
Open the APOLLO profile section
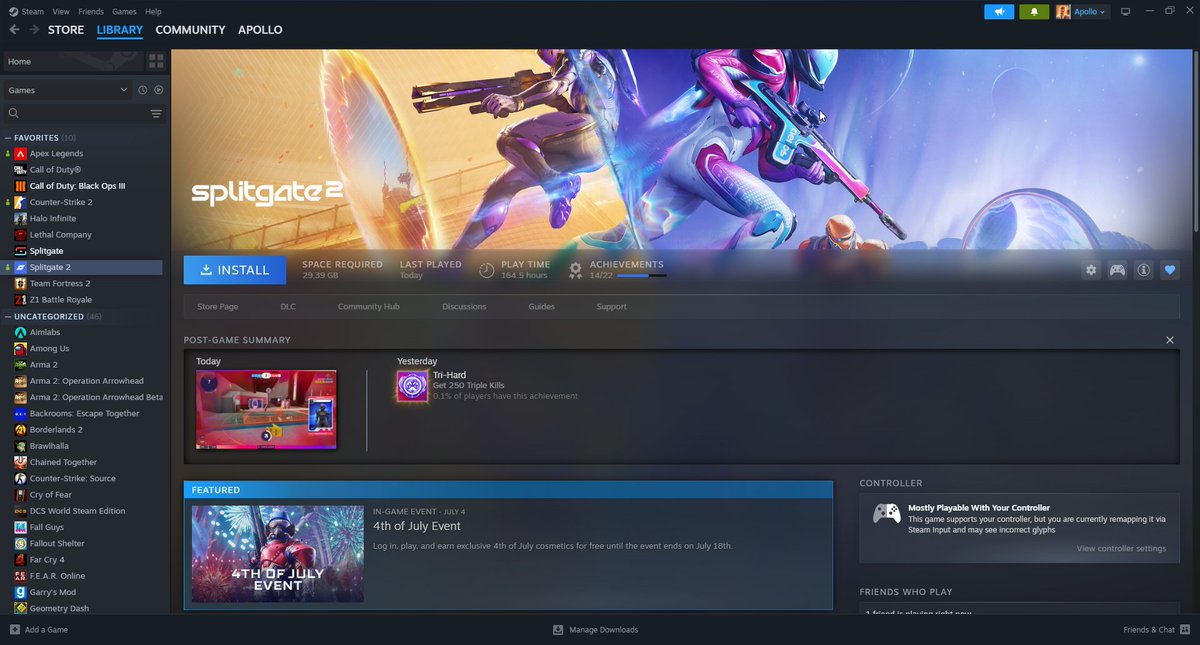[x=260, y=30]
